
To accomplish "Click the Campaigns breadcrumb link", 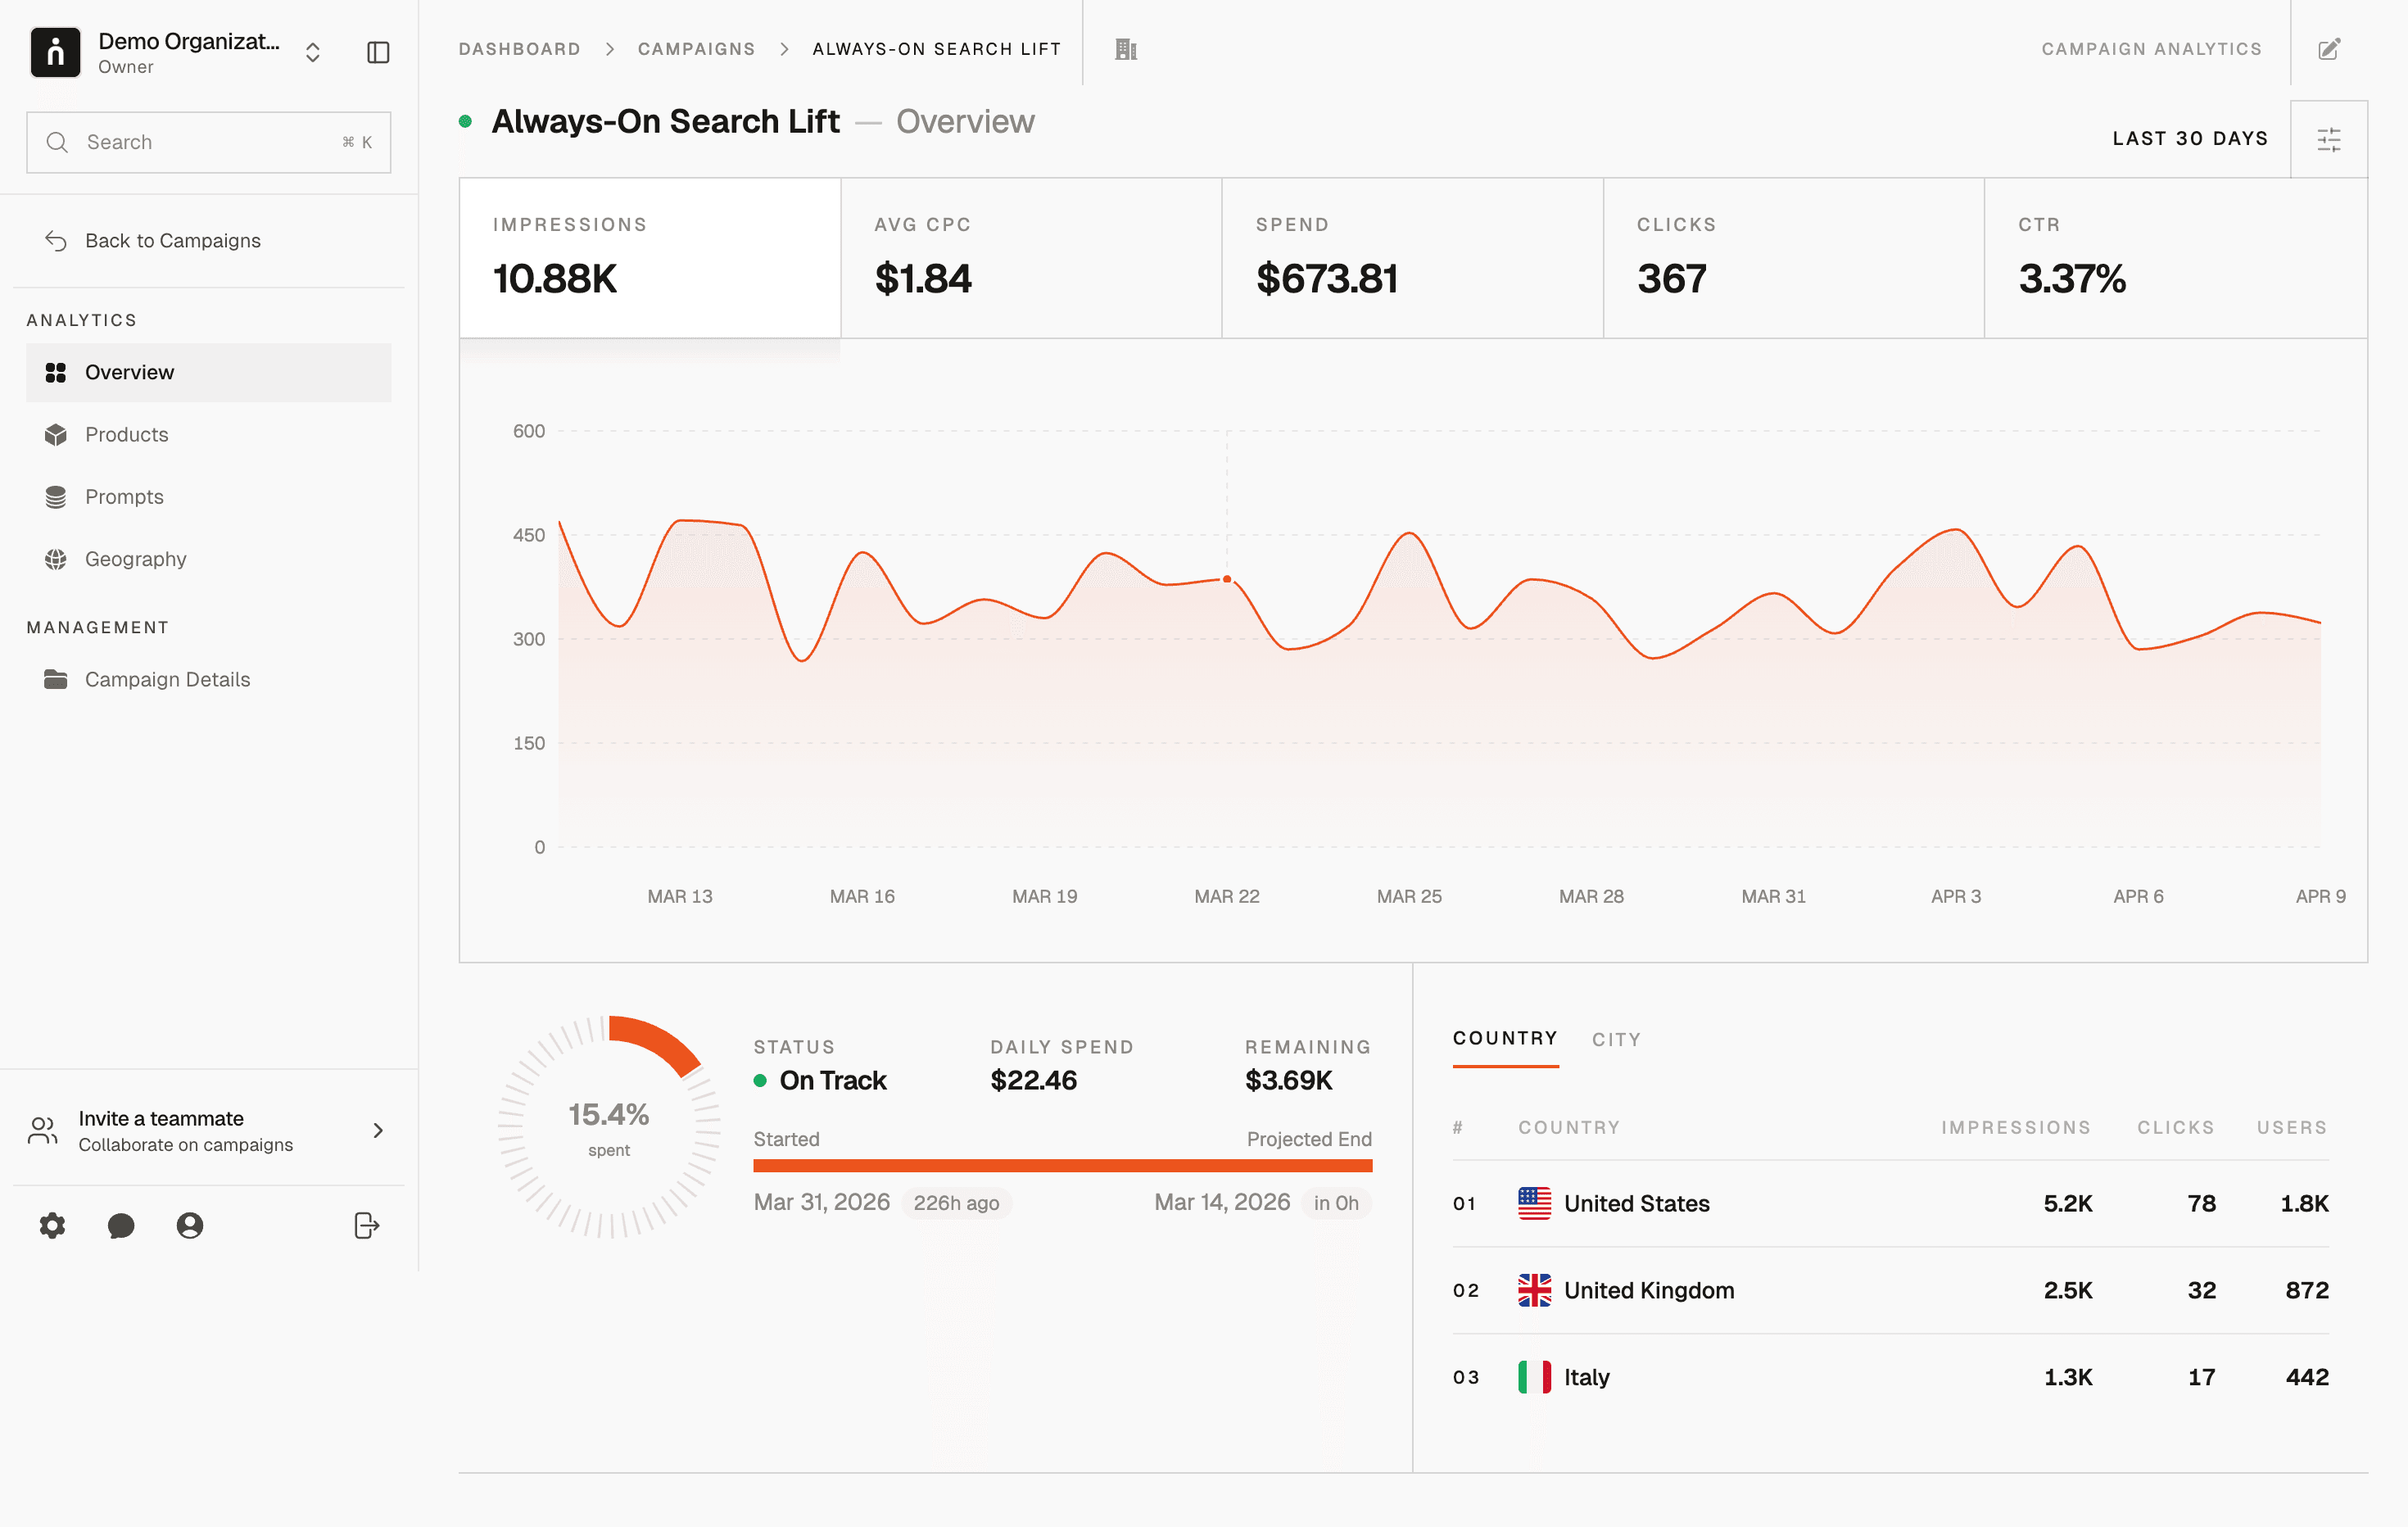I will coord(696,49).
